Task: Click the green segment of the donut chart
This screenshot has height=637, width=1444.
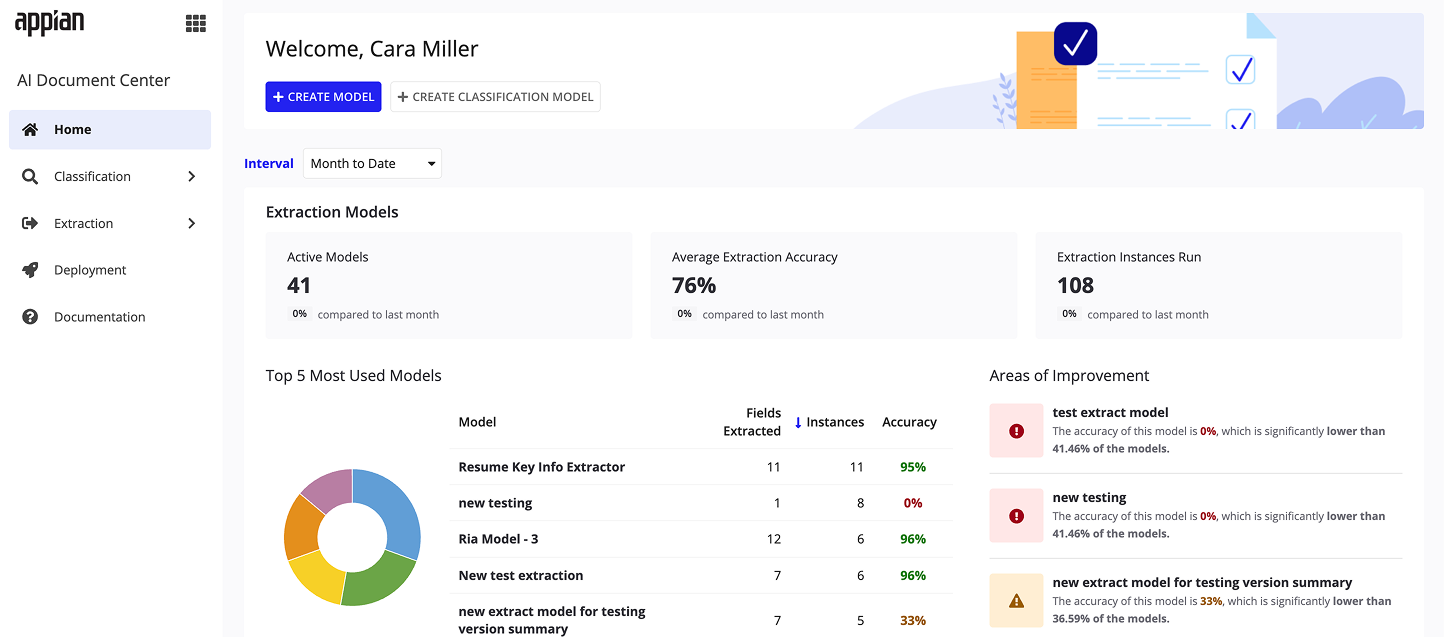Action: click(375, 583)
